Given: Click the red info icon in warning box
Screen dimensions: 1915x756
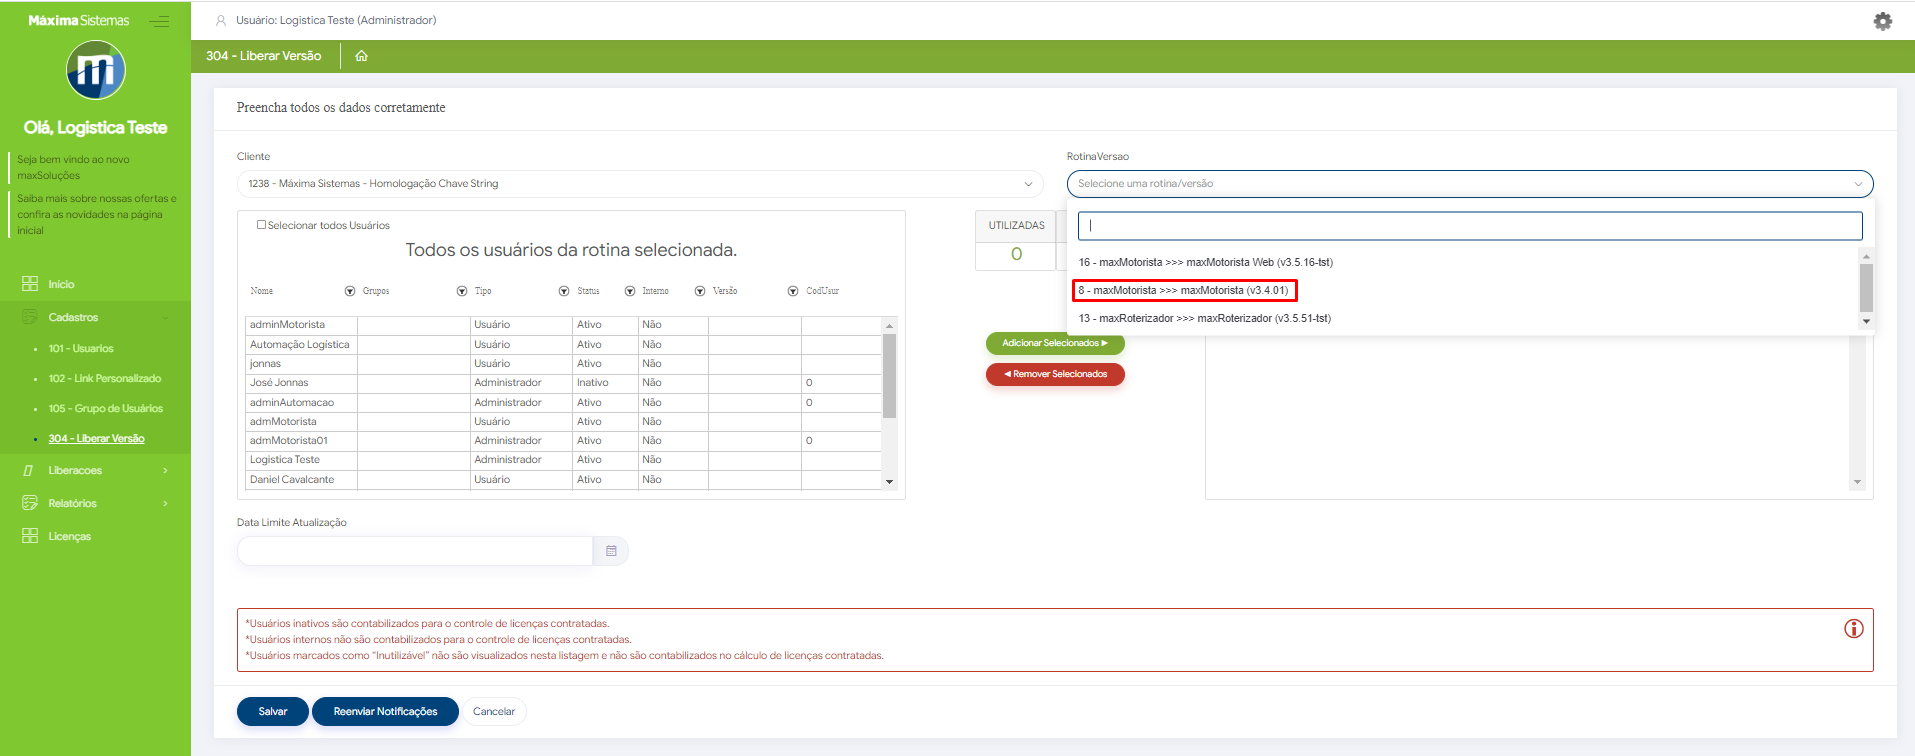Looking at the screenshot, I should click(1853, 629).
